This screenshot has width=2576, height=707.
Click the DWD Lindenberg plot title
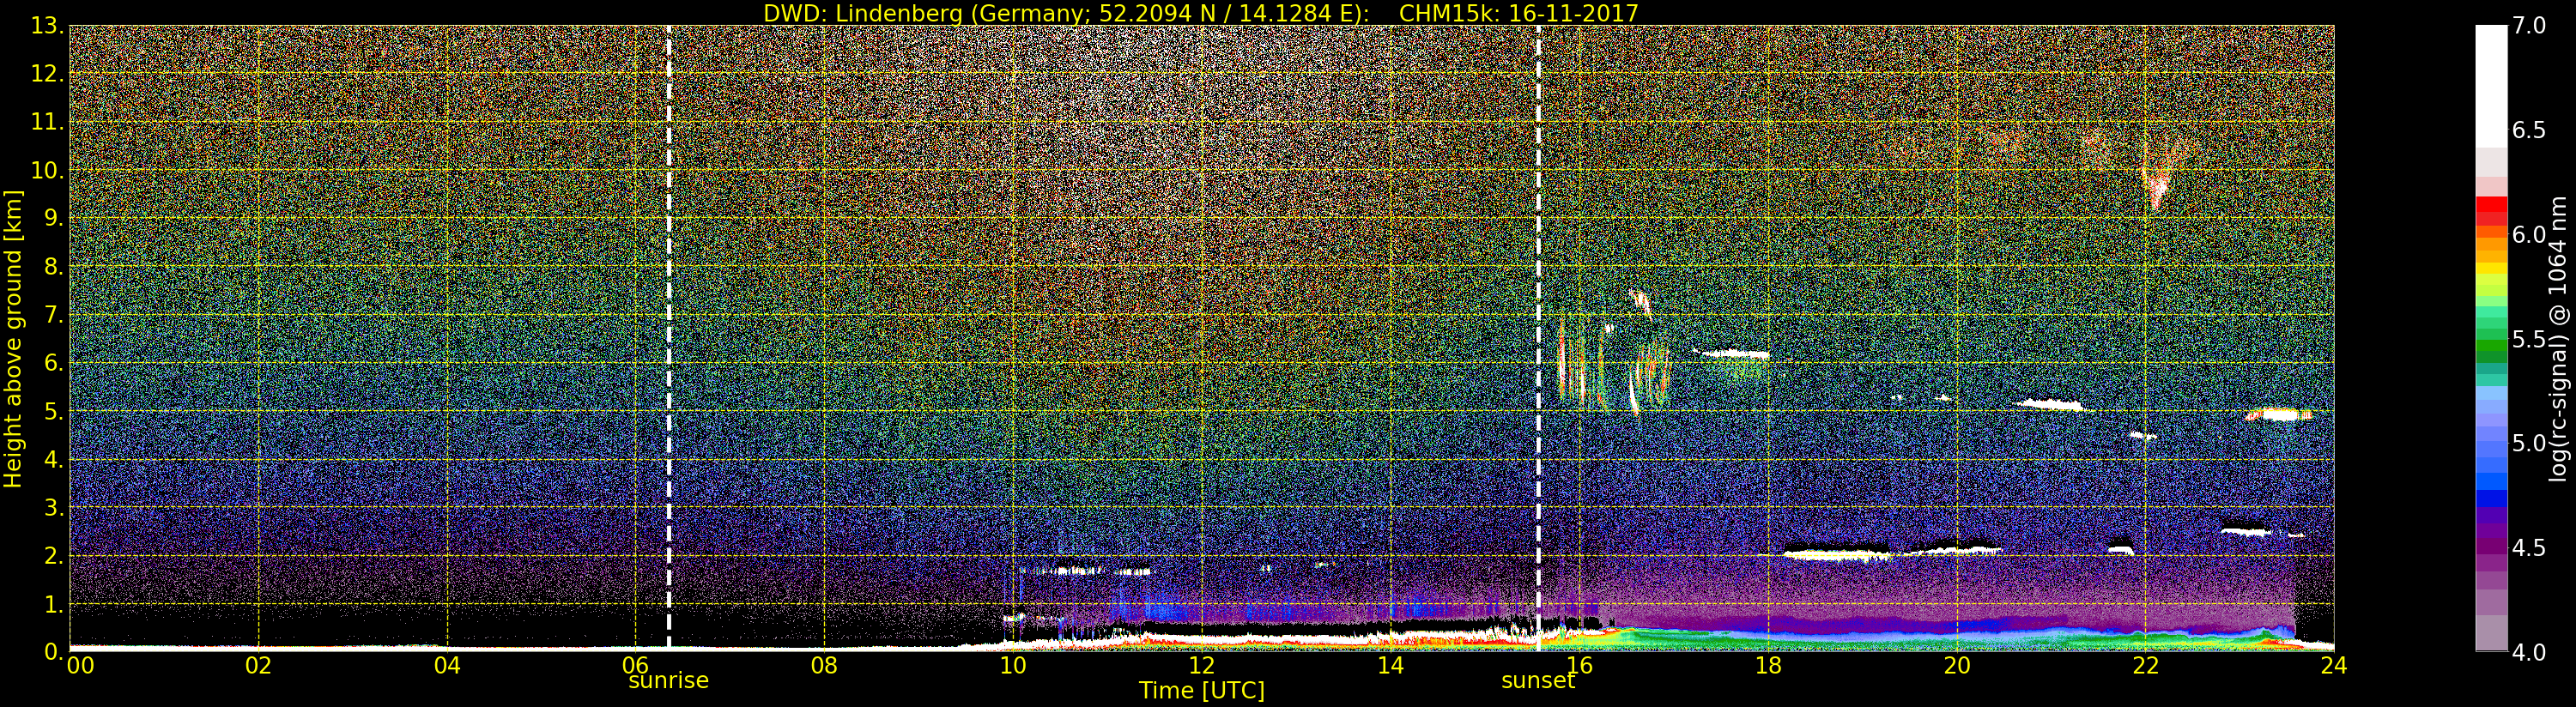pos(1200,13)
